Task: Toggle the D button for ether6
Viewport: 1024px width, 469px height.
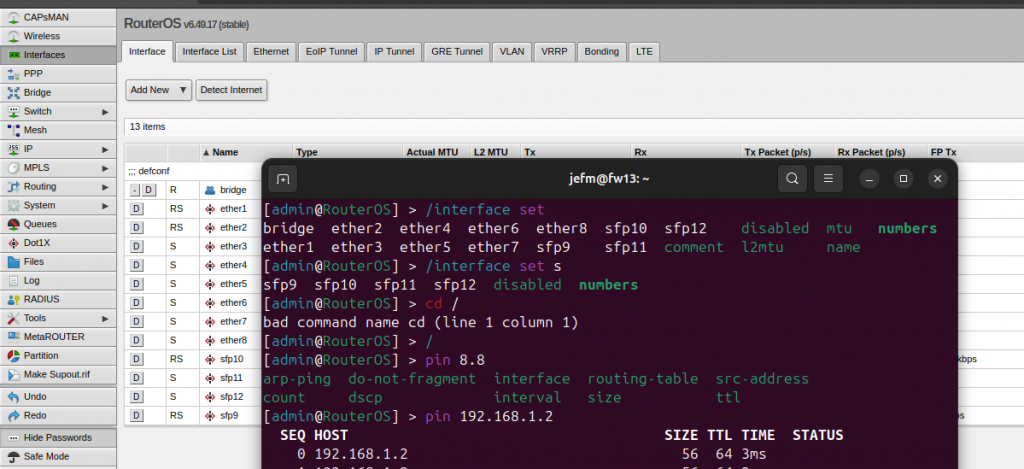Action: pyautogui.click(x=136, y=303)
